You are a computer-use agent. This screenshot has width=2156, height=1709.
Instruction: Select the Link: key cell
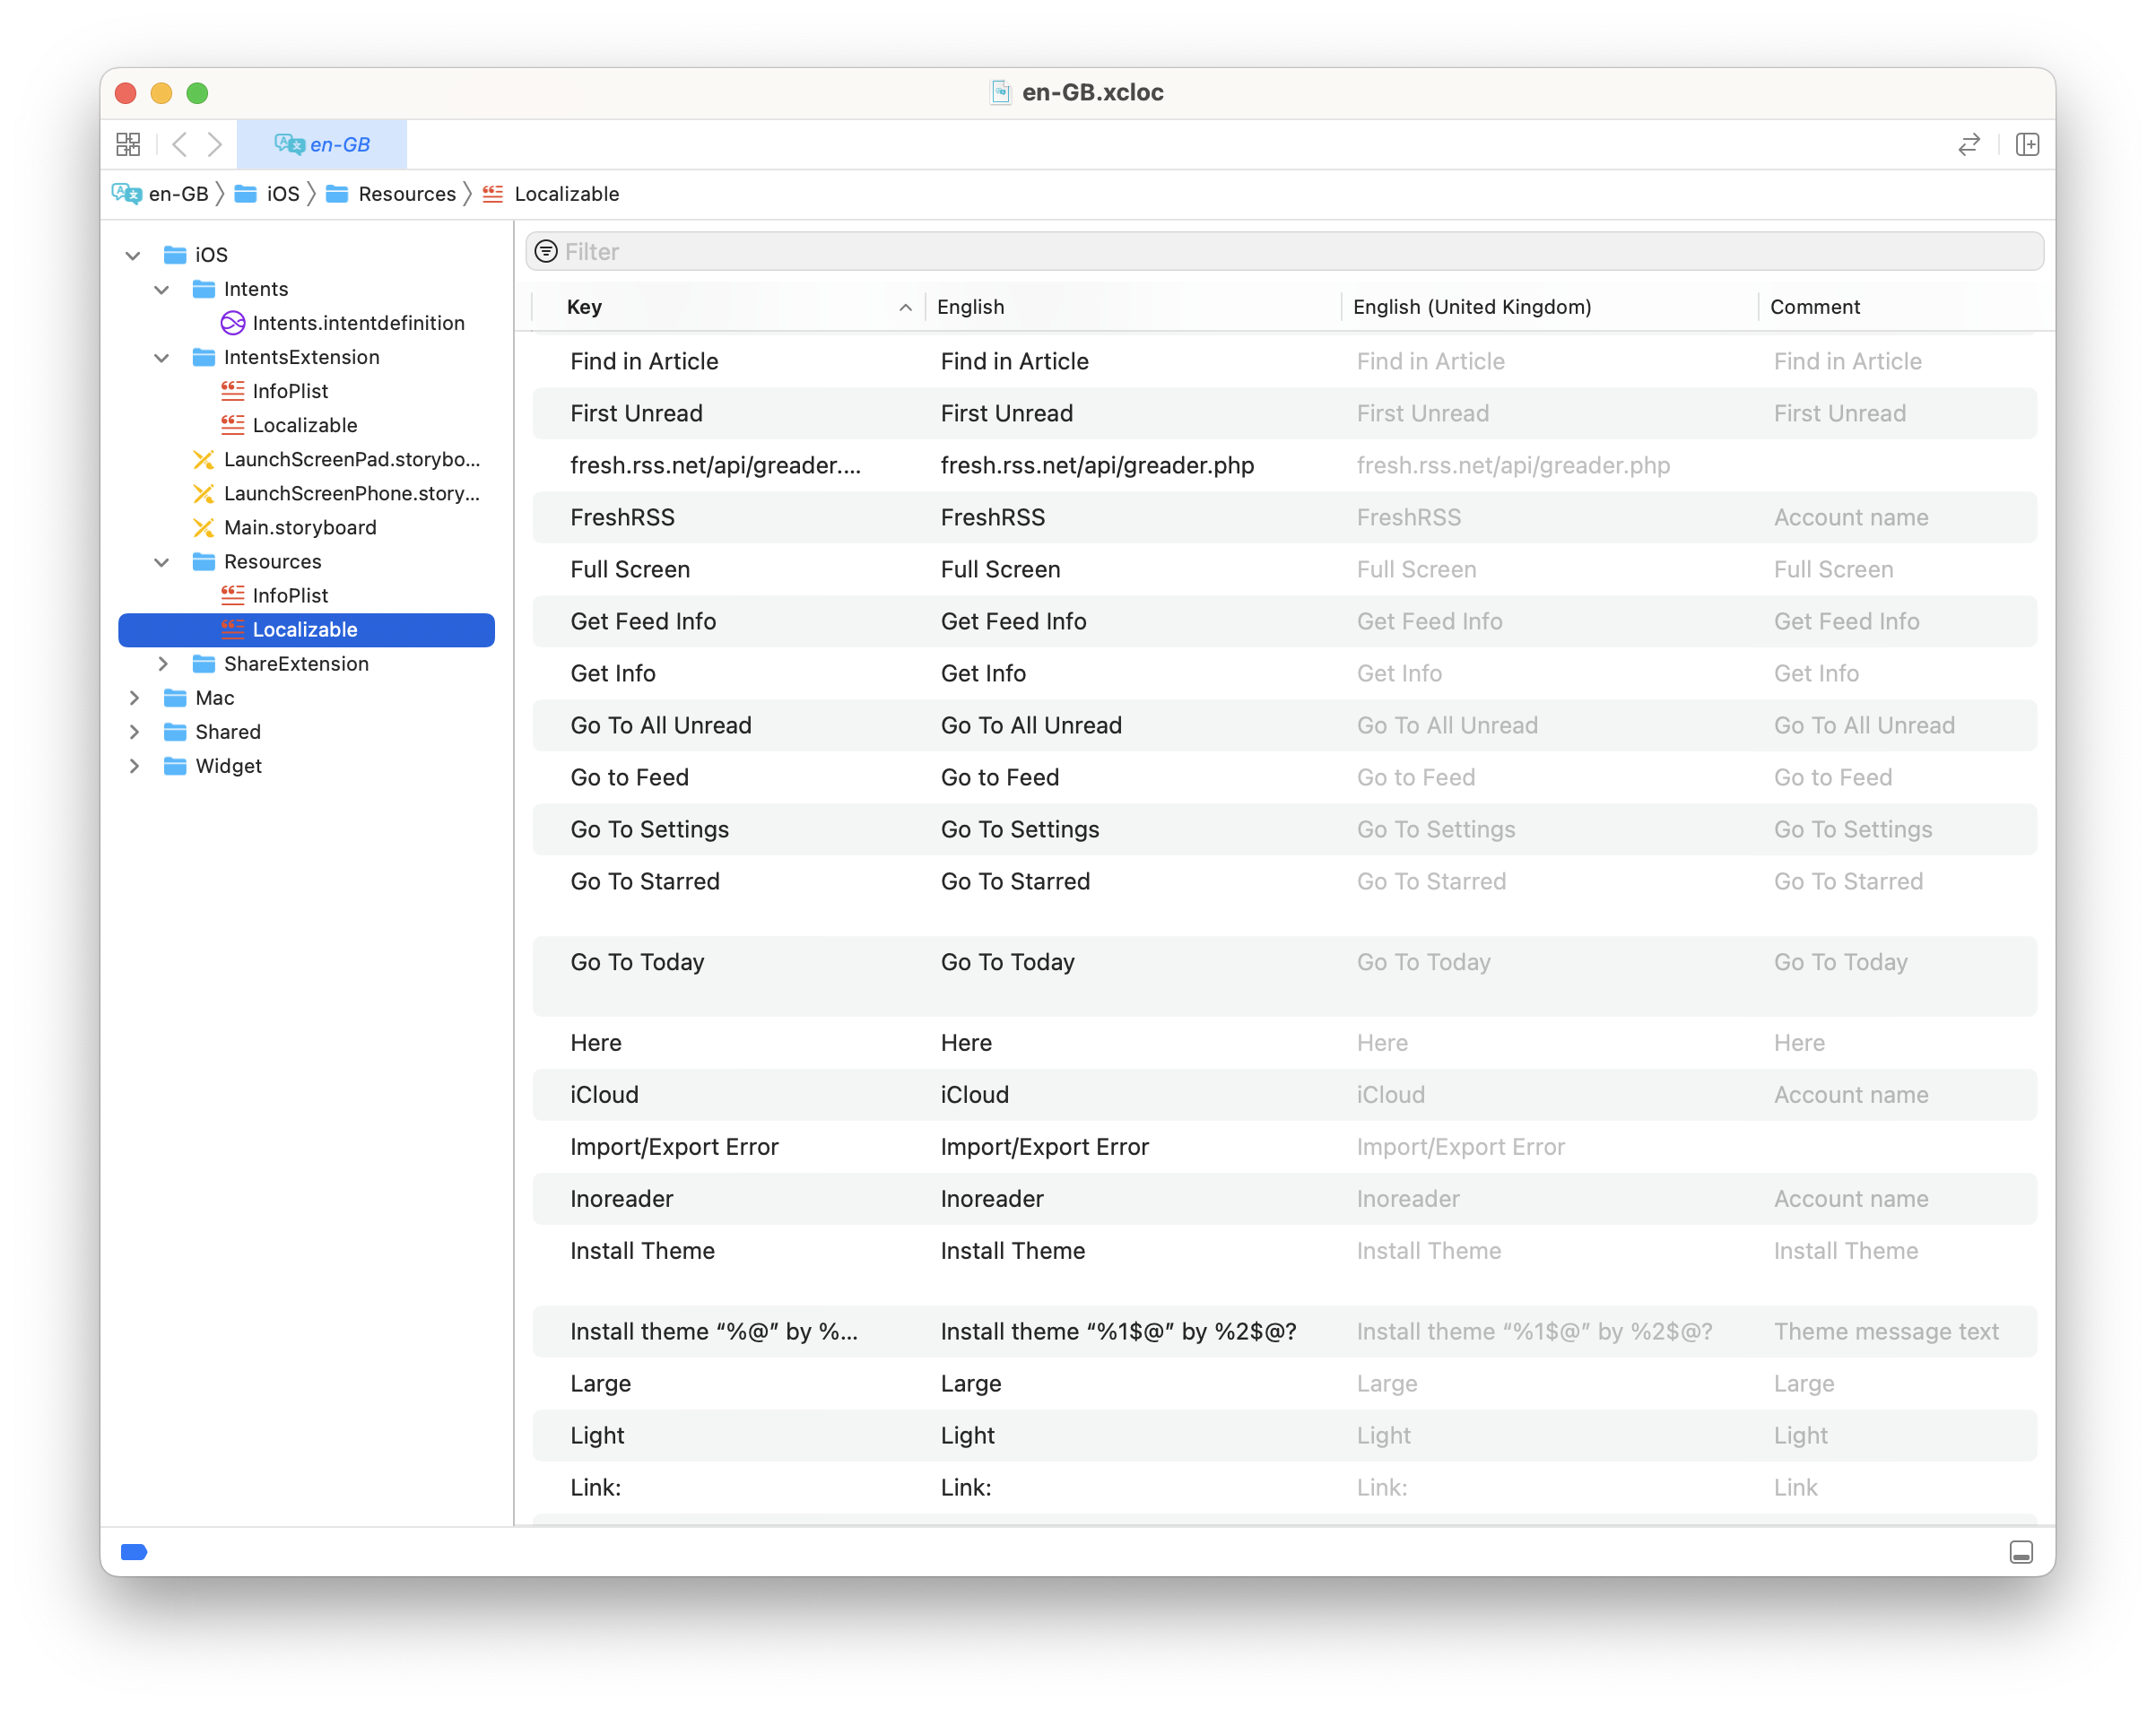tap(595, 1487)
